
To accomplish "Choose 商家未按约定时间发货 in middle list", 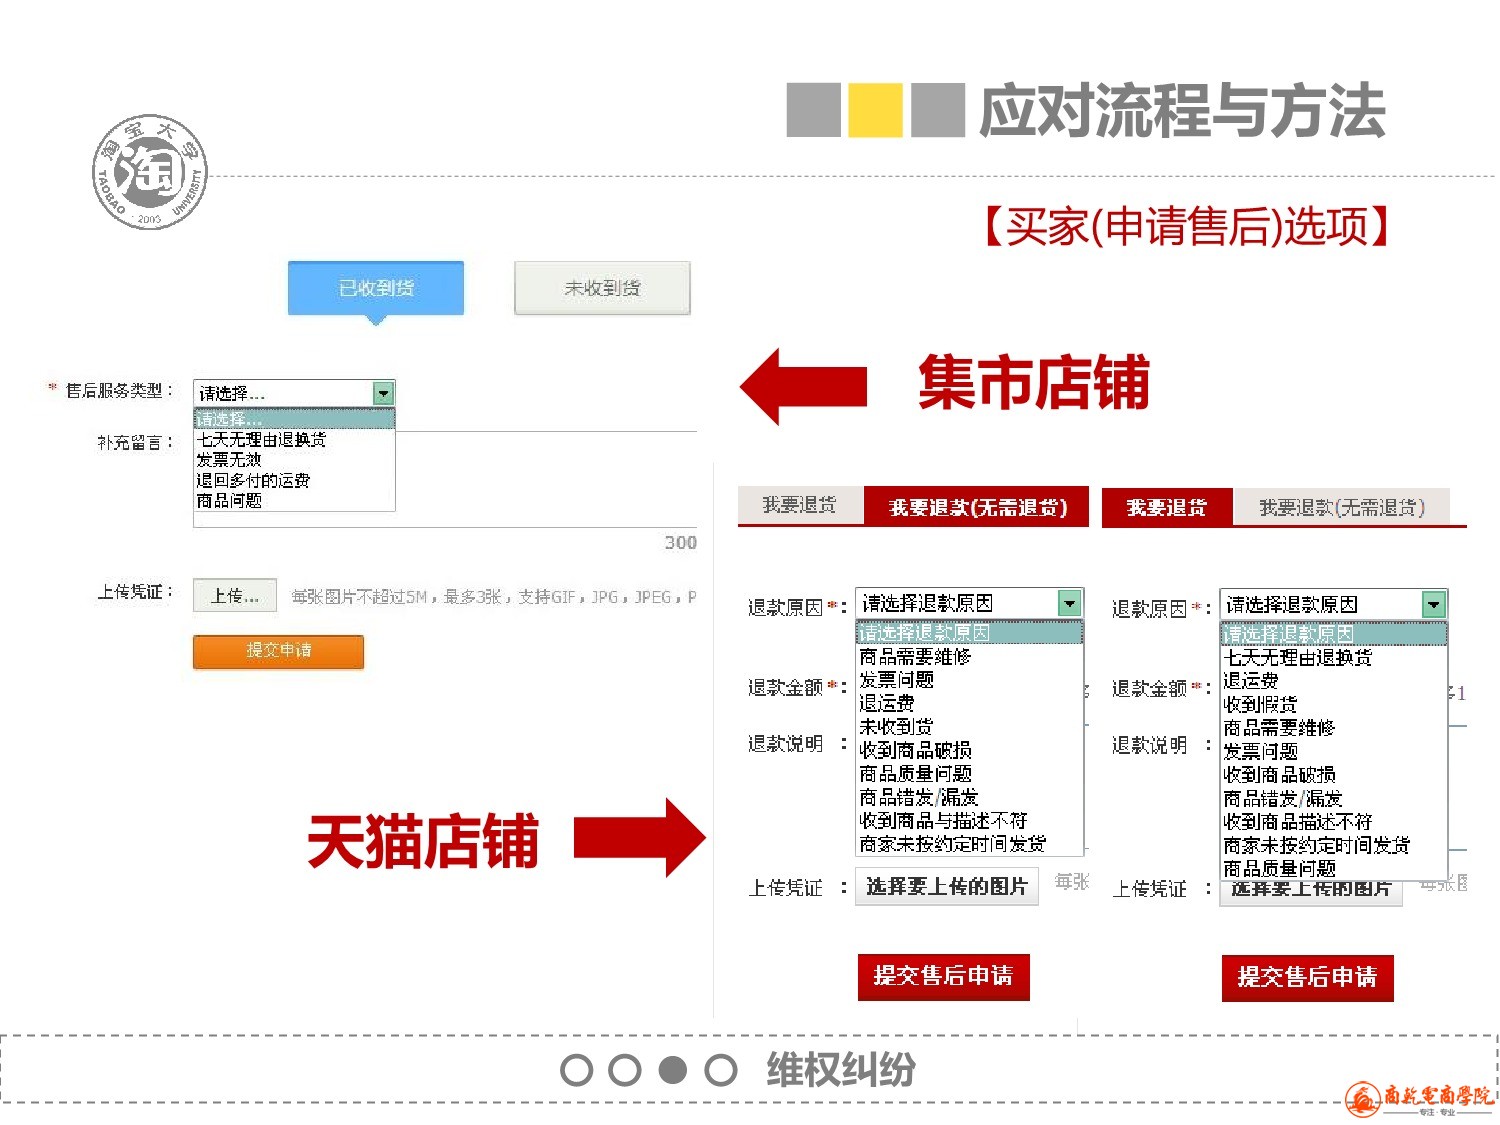I will pyautogui.click(x=969, y=844).
